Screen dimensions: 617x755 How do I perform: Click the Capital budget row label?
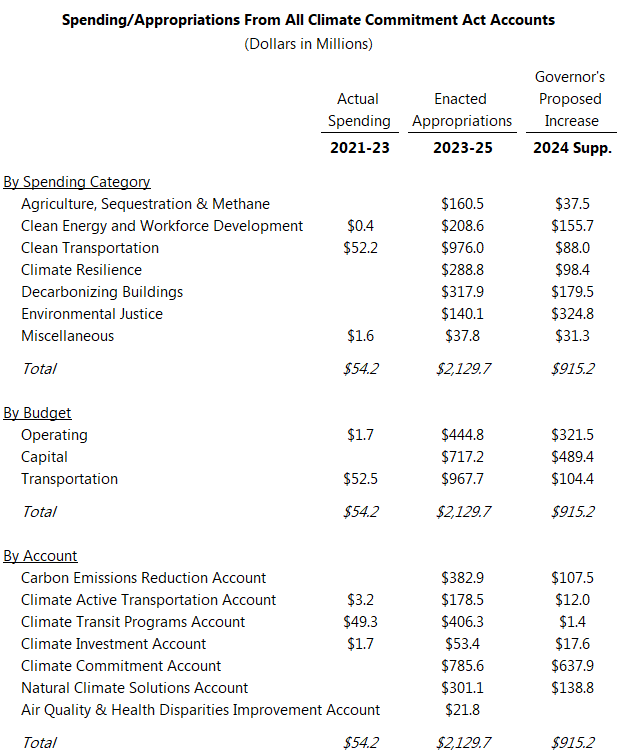point(45,457)
